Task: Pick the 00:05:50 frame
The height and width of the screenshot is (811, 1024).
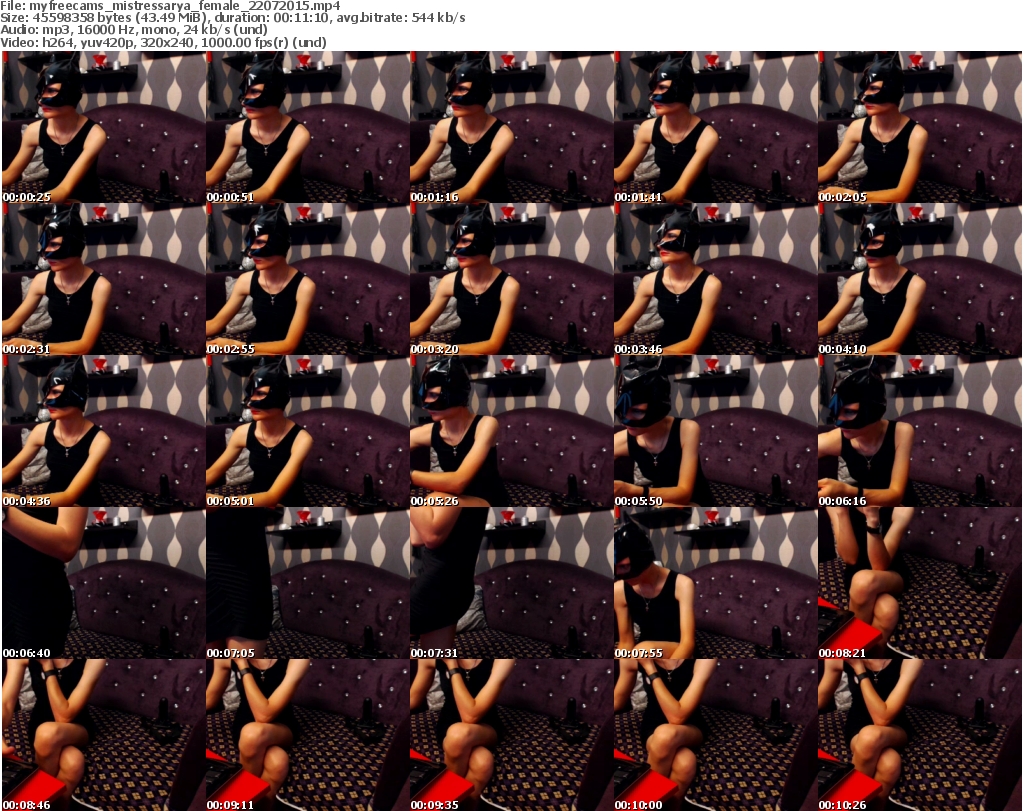Action: tap(715, 432)
